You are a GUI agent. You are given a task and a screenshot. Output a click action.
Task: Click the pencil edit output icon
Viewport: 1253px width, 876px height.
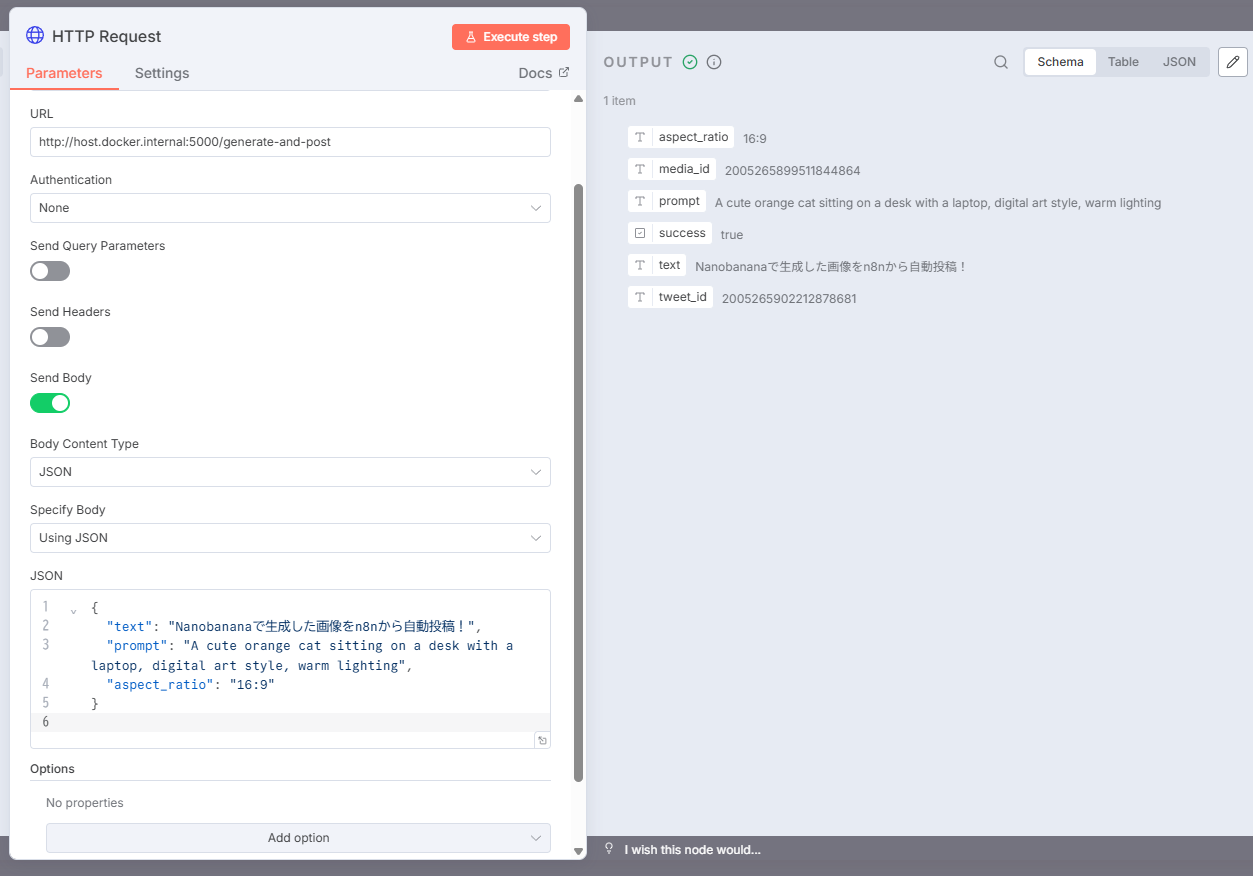(x=1232, y=62)
